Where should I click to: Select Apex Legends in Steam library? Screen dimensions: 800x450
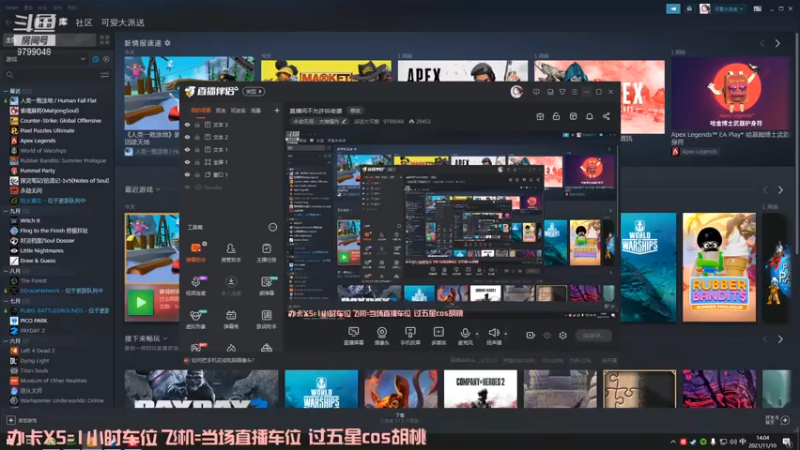click(38, 140)
